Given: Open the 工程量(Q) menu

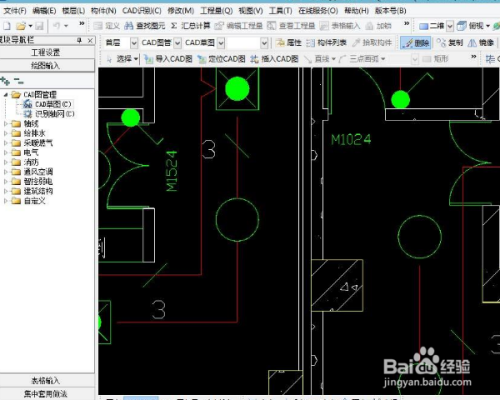Looking at the screenshot, I should pyautogui.click(x=216, y=11).
